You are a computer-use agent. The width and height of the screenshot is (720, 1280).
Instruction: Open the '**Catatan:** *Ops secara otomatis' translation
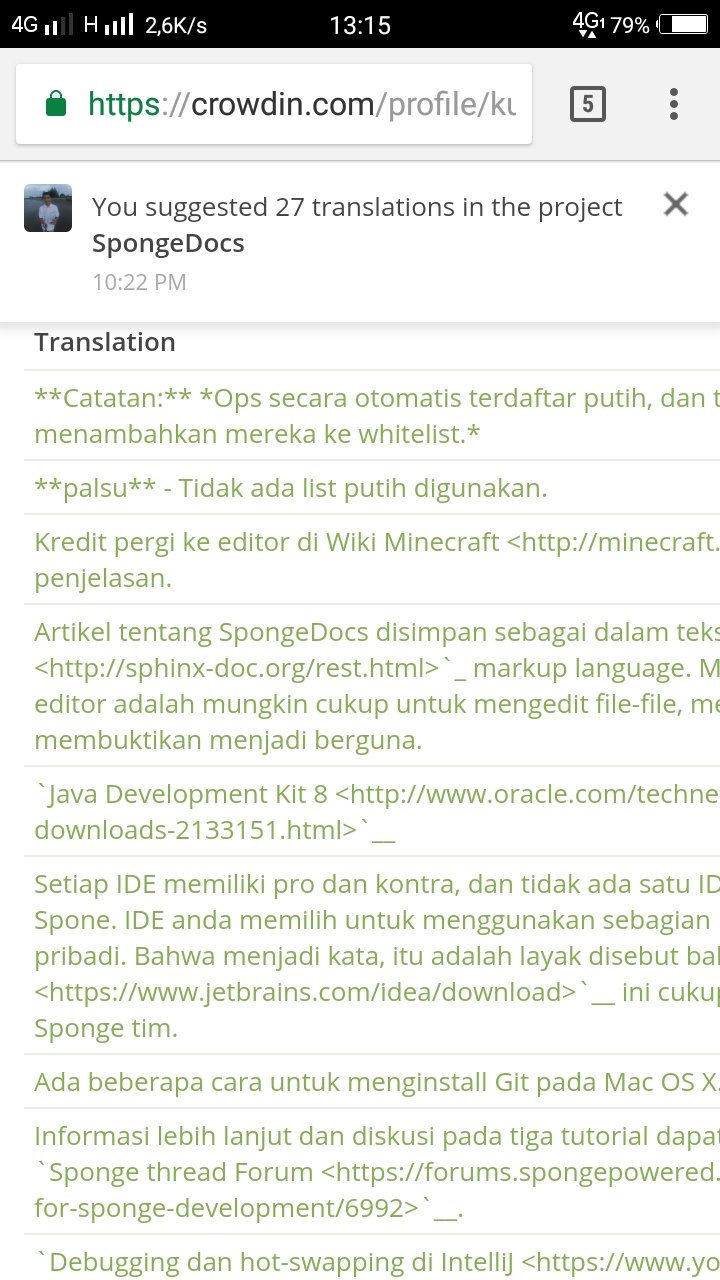(372, 416)
